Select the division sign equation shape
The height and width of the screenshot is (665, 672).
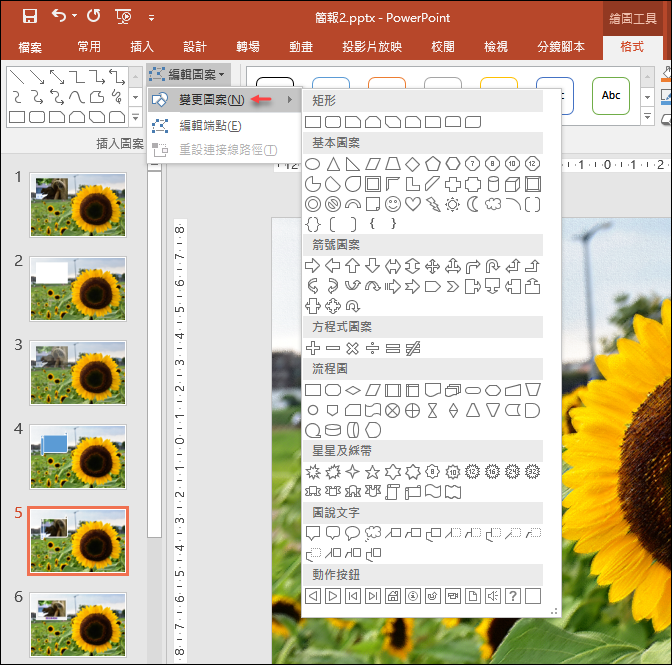(372, 348)
